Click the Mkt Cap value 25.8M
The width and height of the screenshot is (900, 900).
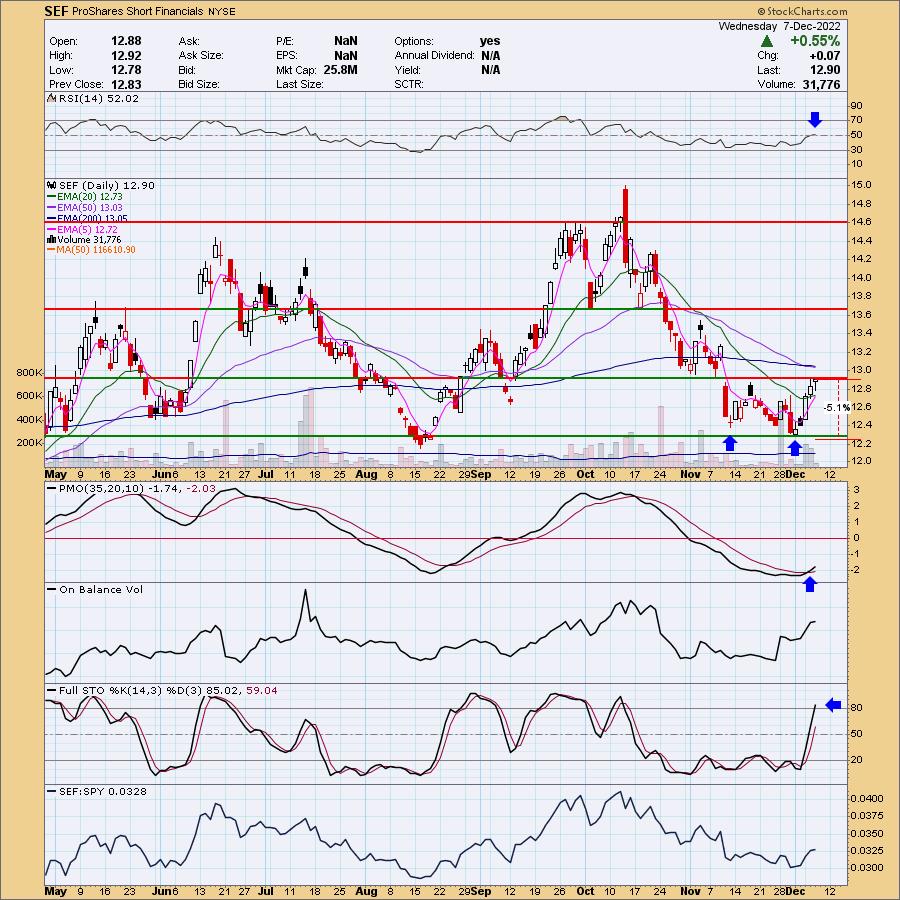pos(339,69)
